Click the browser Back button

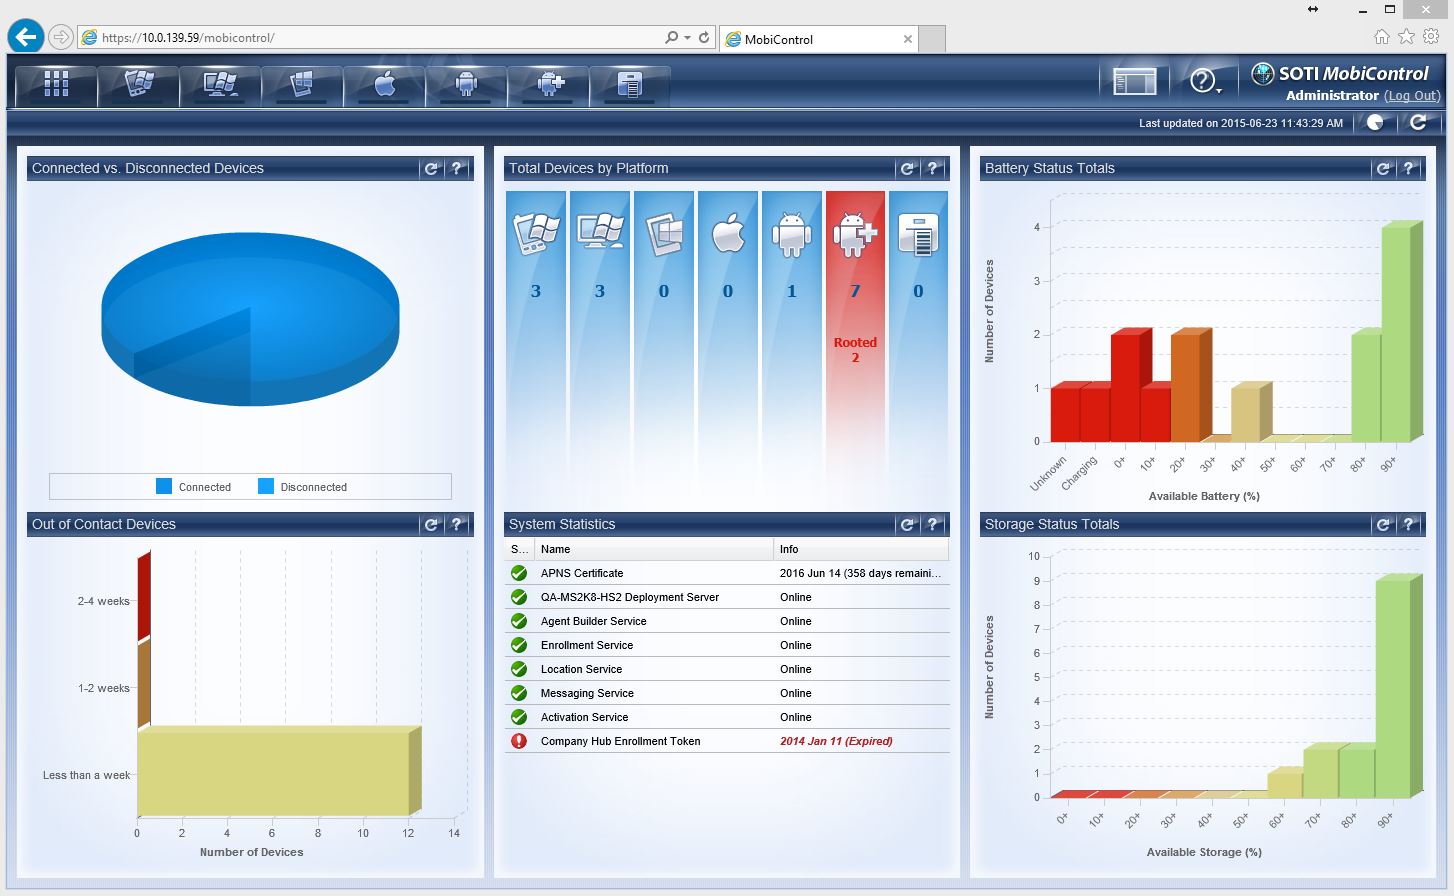pyautogui.click(x=26, y=38)
